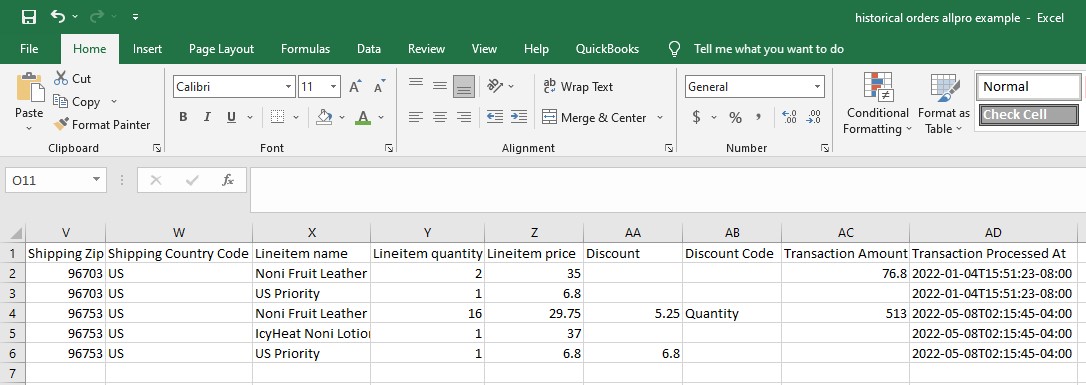Click Percent Style icon
The width and height of the screenshot is (1086, 385).
(735, 117)
